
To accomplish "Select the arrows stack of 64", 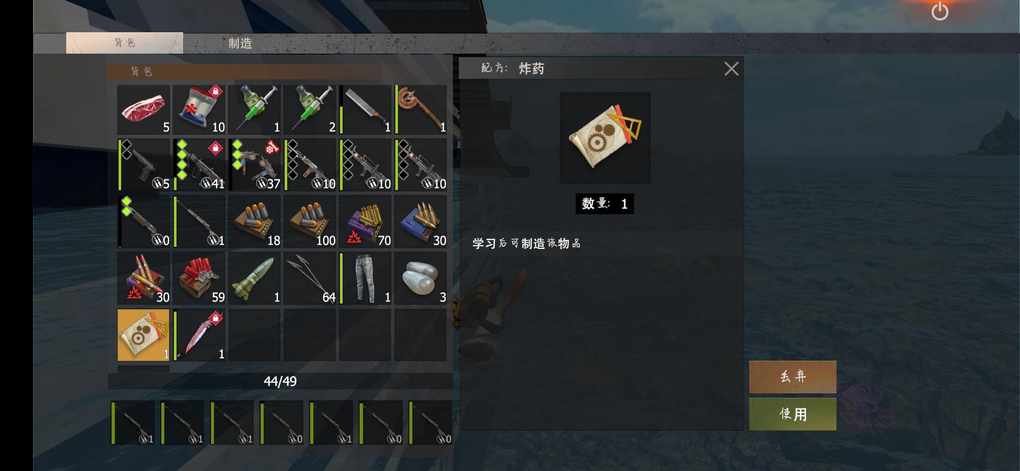I will pyautogui.click(x=310, y=278).
